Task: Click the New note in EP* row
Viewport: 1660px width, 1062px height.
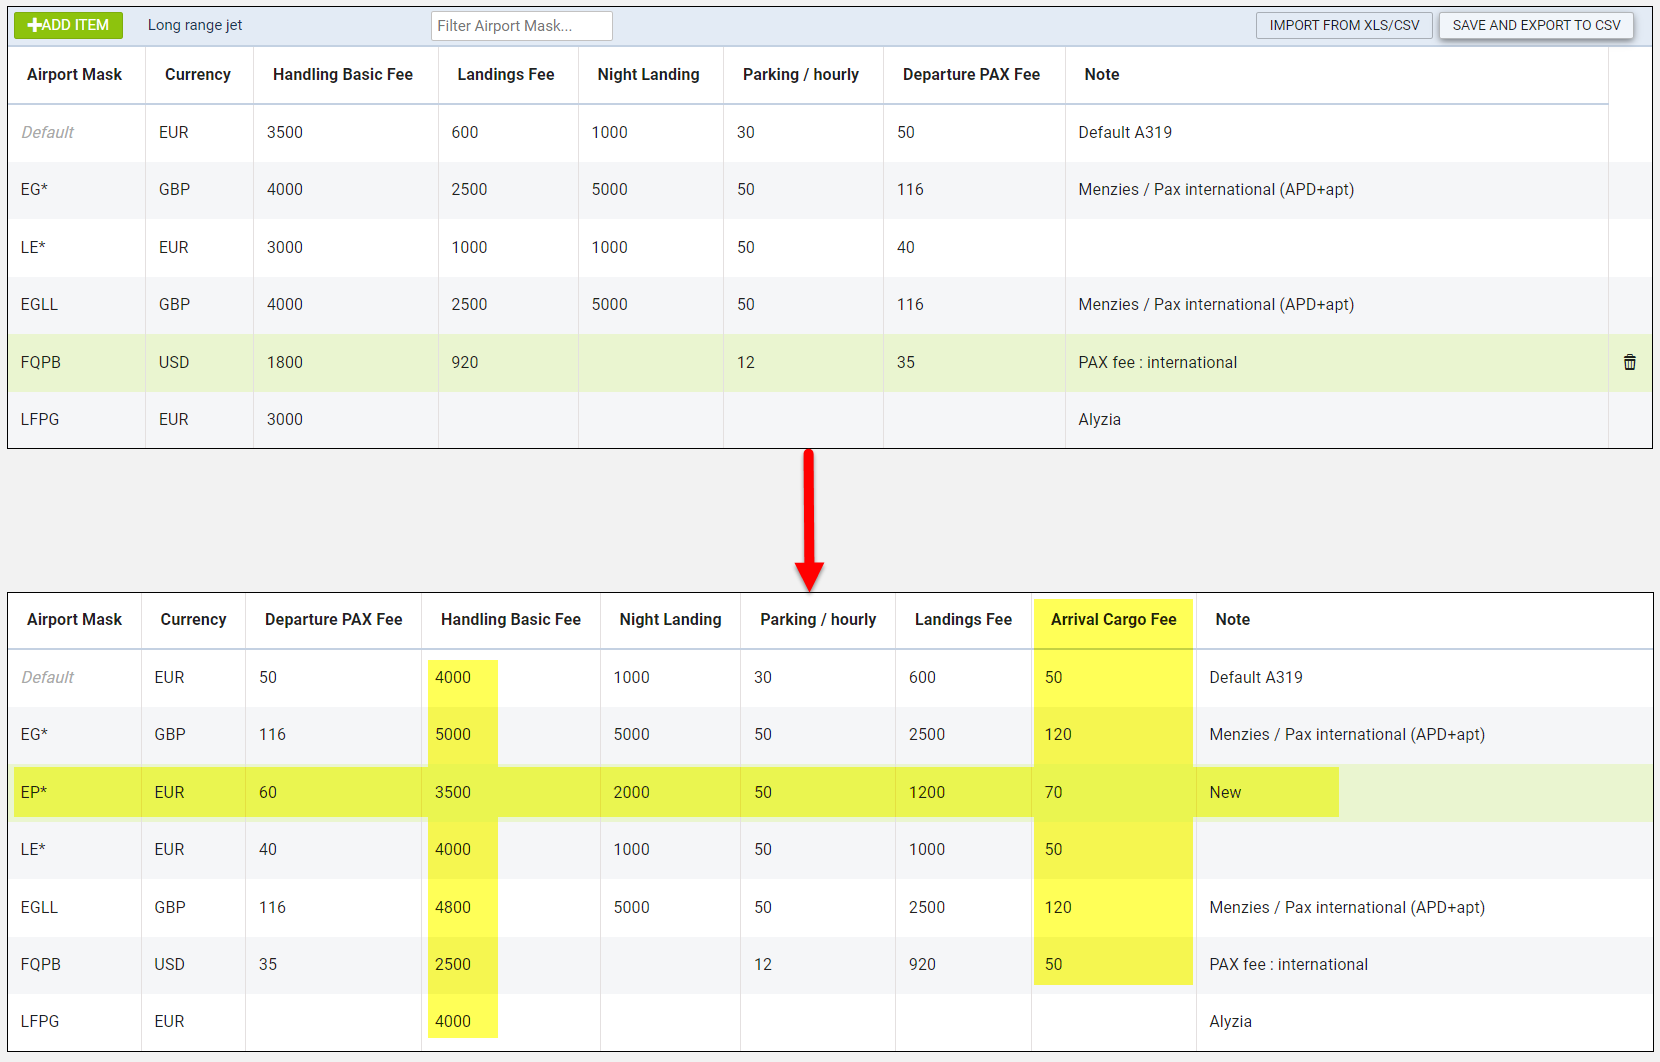Action: point(1225,792)
